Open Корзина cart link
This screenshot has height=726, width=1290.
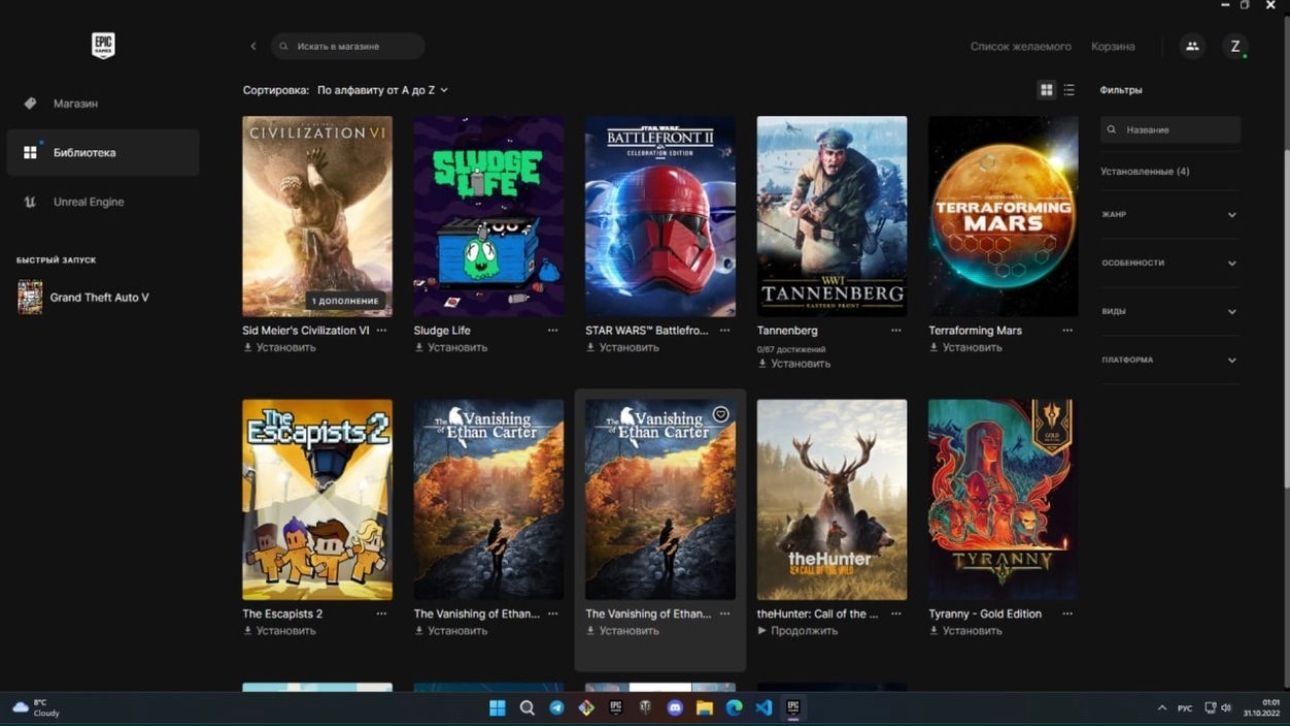tap(1113, 46)
